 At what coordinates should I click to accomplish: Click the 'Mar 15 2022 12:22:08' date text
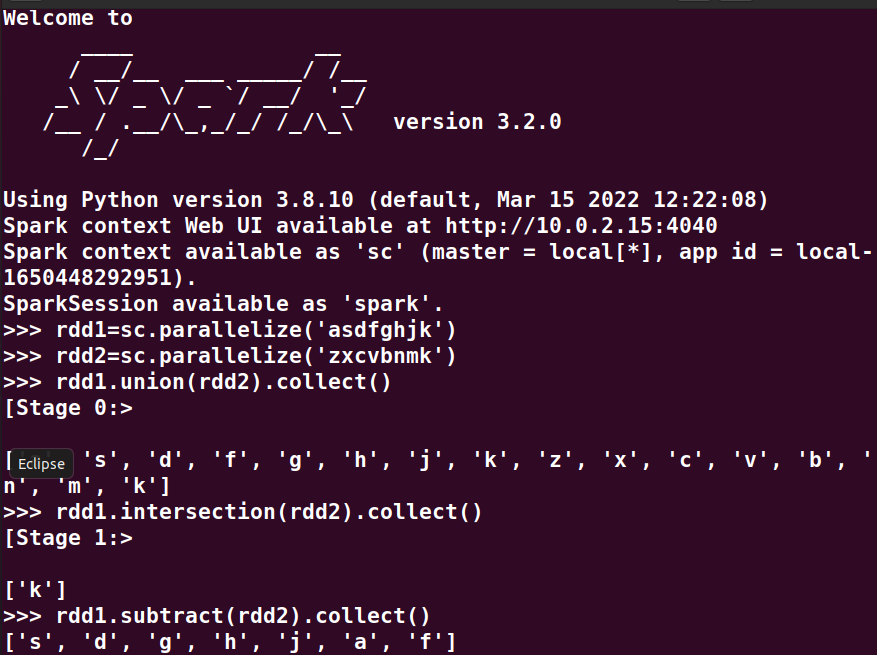click(625, 200)
